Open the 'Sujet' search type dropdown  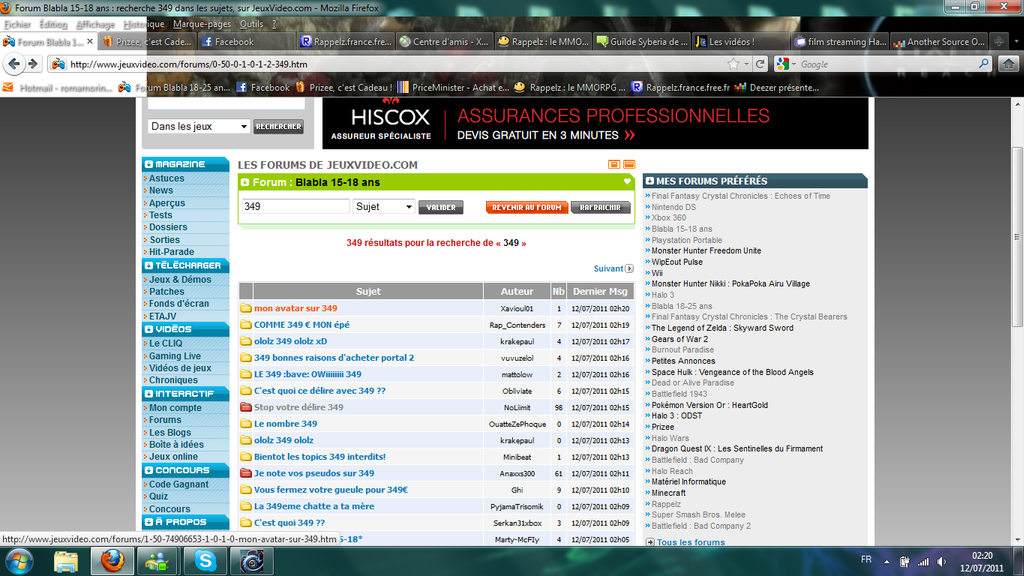click(x=384, y=207)
